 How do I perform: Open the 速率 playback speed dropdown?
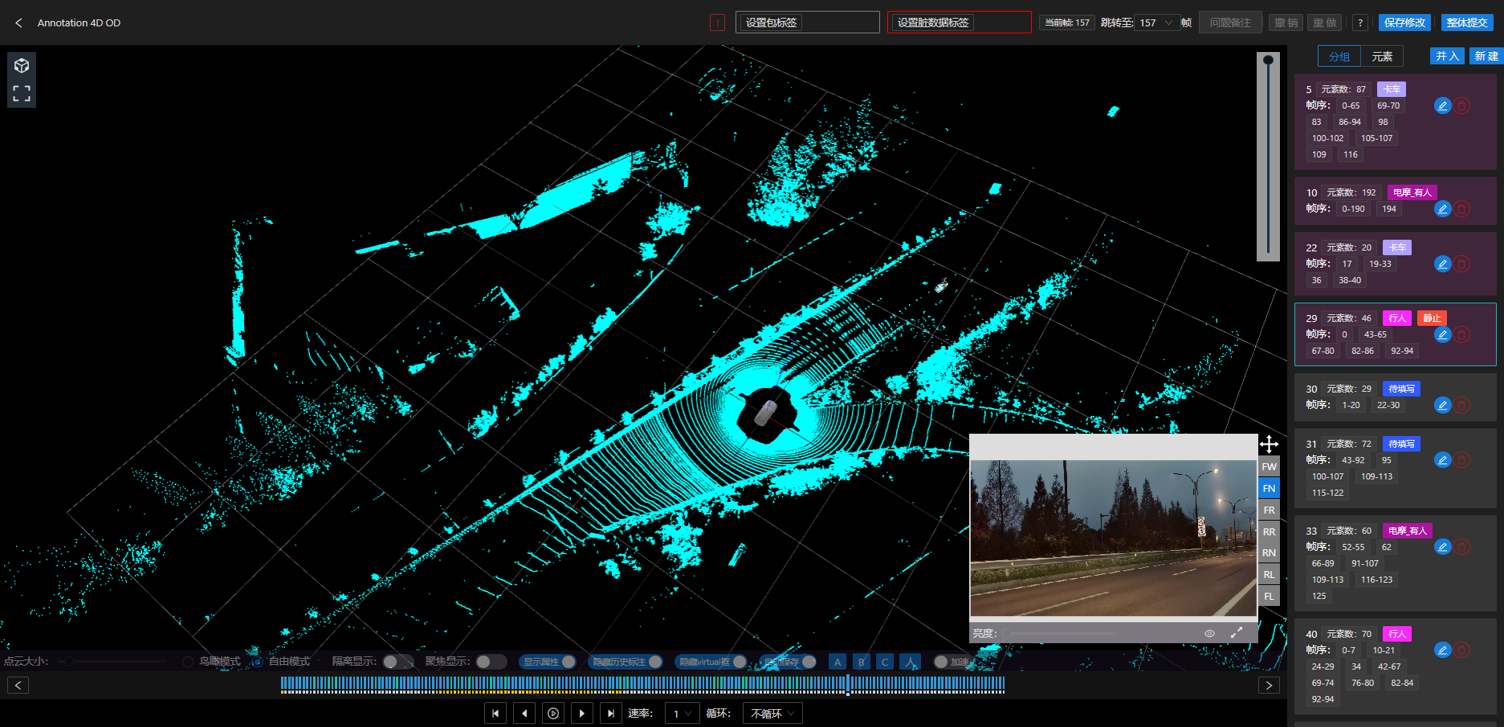click(682, 713)
